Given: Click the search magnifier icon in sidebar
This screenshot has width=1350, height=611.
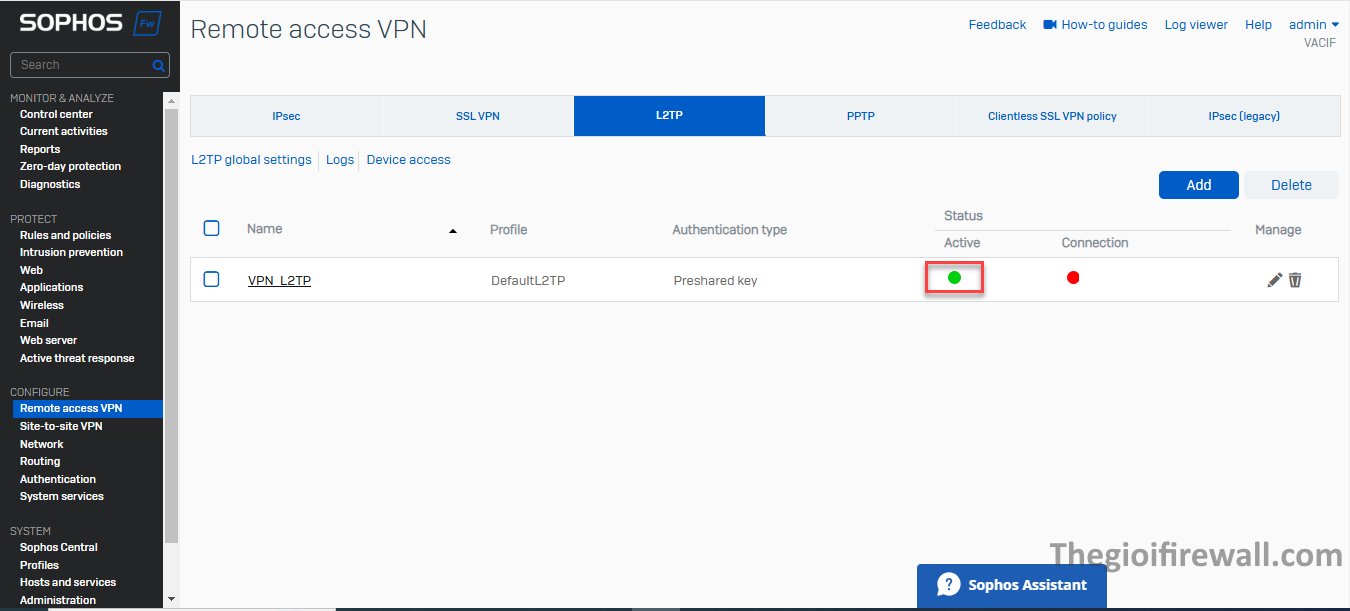Looking at the screenshot, I should tap(158, 66).
